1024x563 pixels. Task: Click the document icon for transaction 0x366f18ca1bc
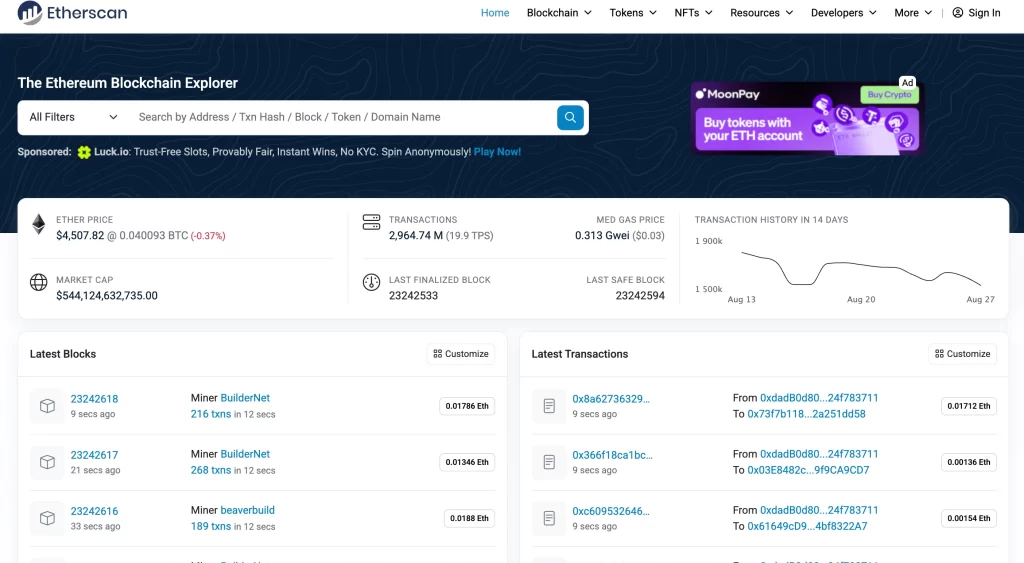tap(549, 462)
